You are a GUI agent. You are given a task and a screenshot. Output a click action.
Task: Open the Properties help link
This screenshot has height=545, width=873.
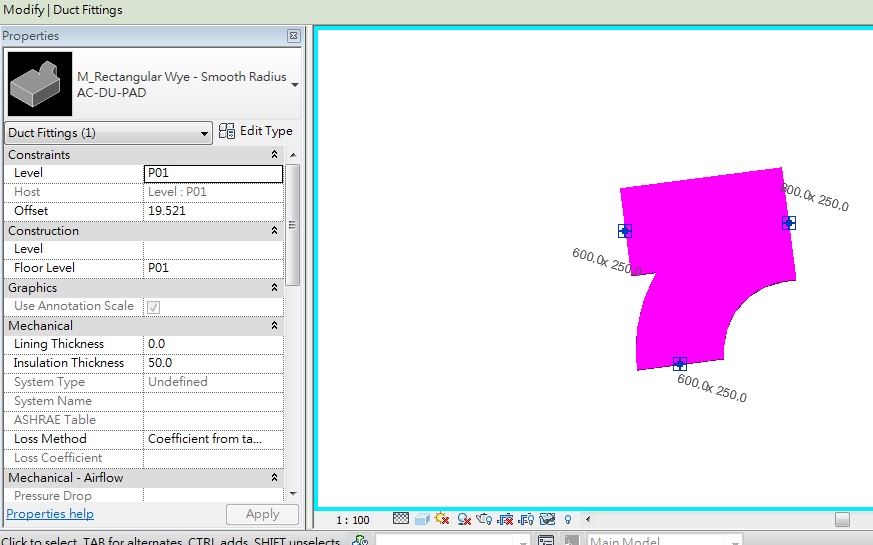[x=50, y=514]
